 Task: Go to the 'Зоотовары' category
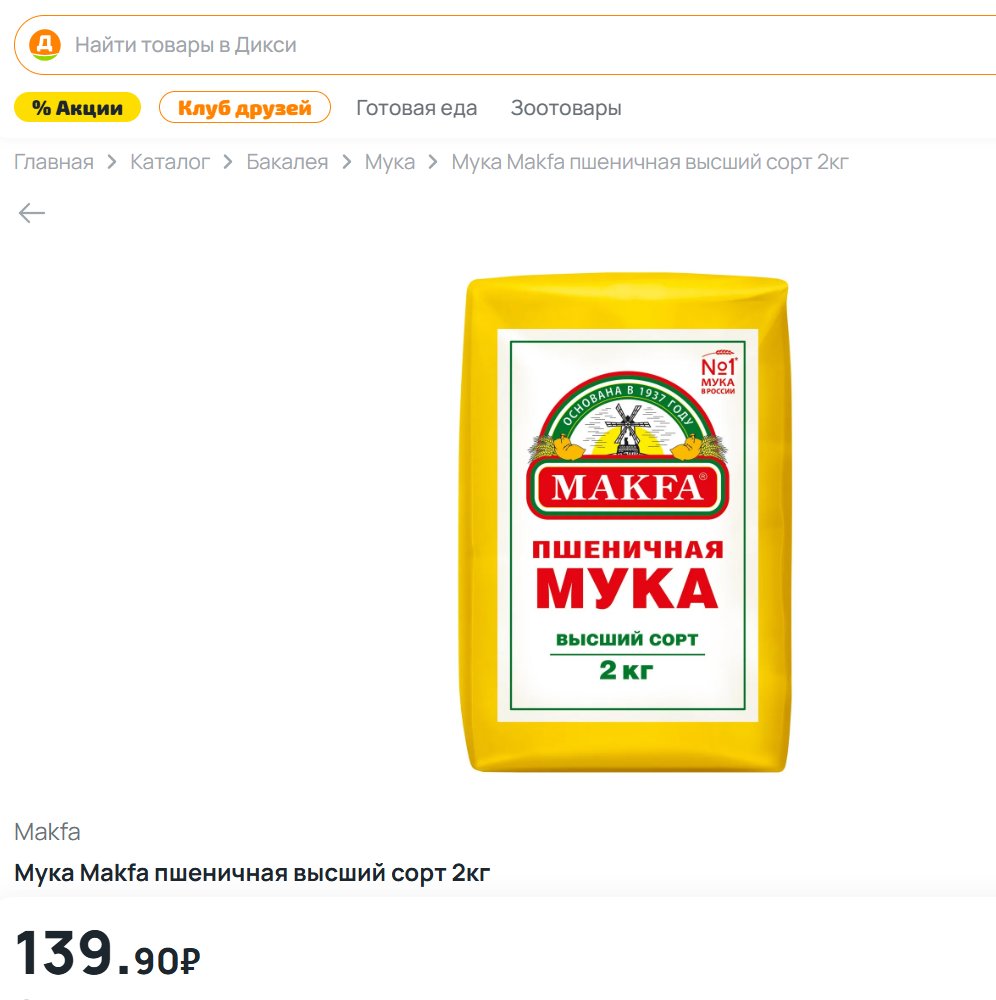pos(566,108)
